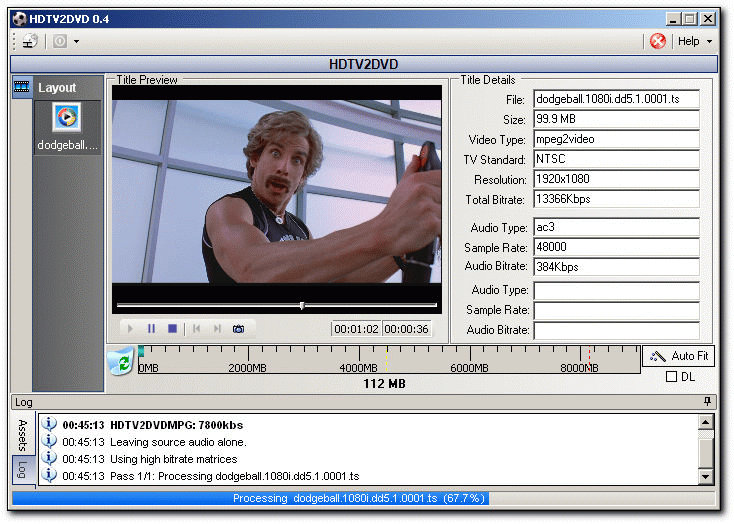The width and height of the screenshot is (734, 524).
Task: Click the log scrollbar down arrow
Action: tap(705, 477)
